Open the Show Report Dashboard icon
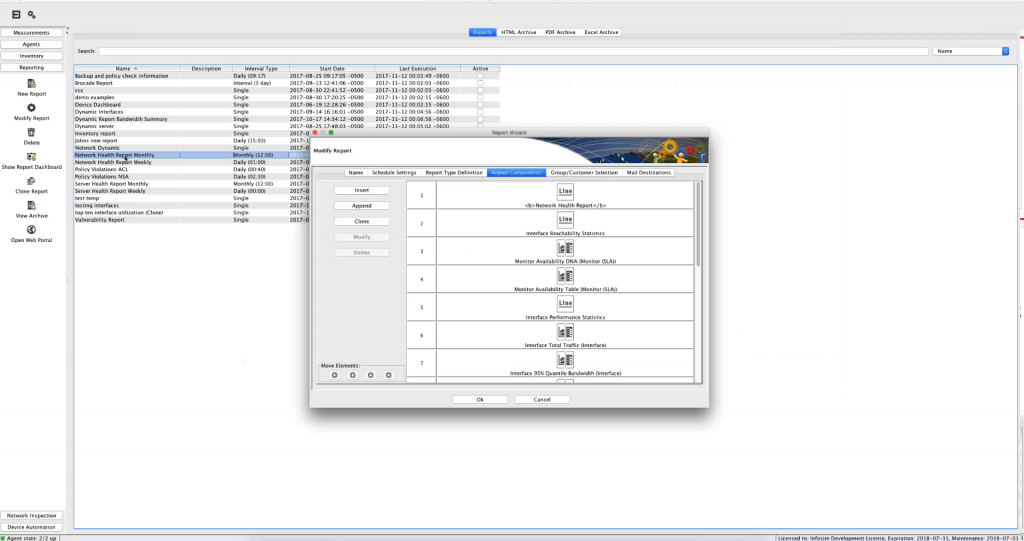Image resolution: width=1024 pixels, height=541 pixels. pos(31,156)
